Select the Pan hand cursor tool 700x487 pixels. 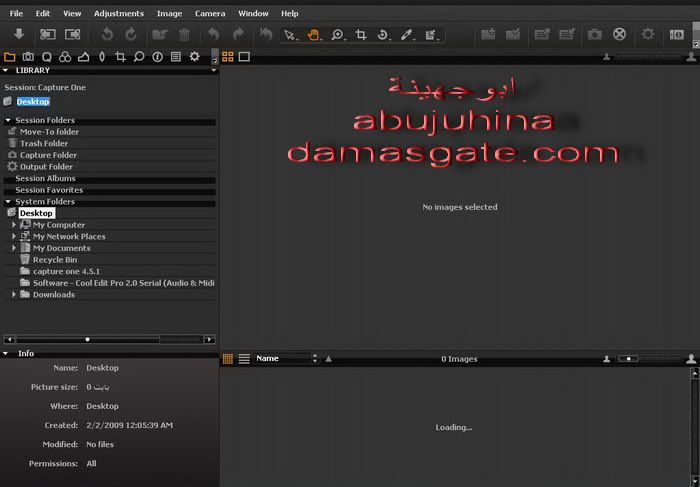tap(313, 35)
